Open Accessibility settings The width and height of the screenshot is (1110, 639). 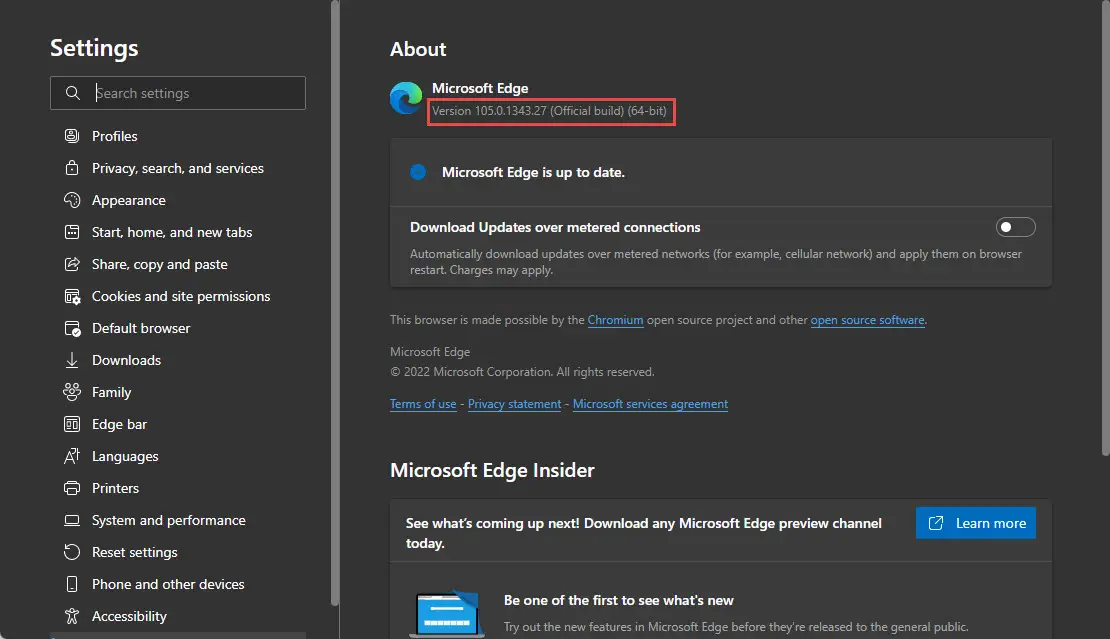[130, 616]
